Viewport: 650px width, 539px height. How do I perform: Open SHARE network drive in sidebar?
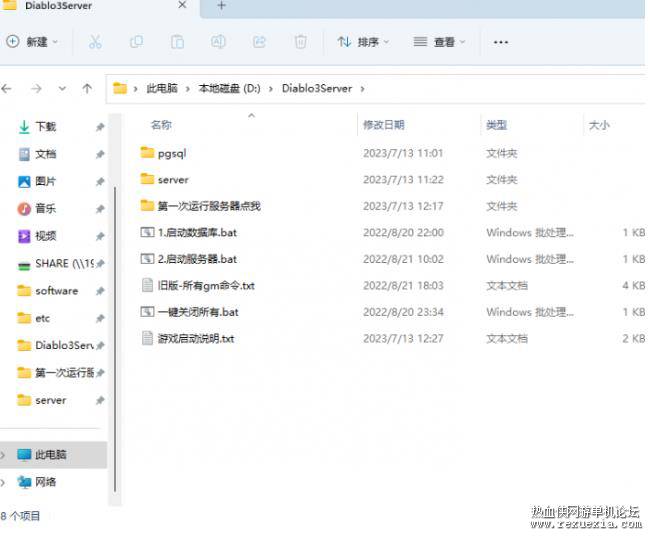[56, 264]
